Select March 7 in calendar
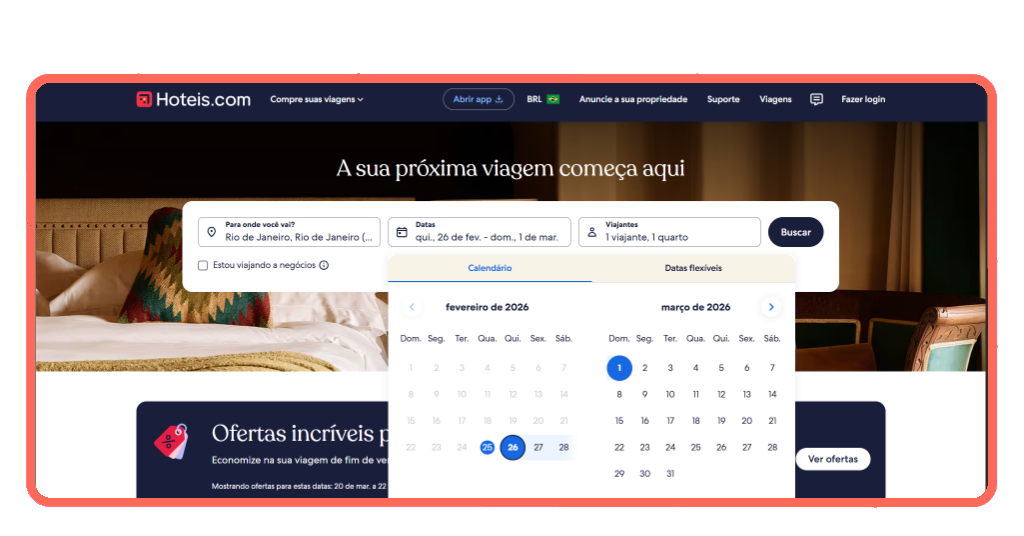Viewport: 1024px width, 536px height. coord(772,368)
